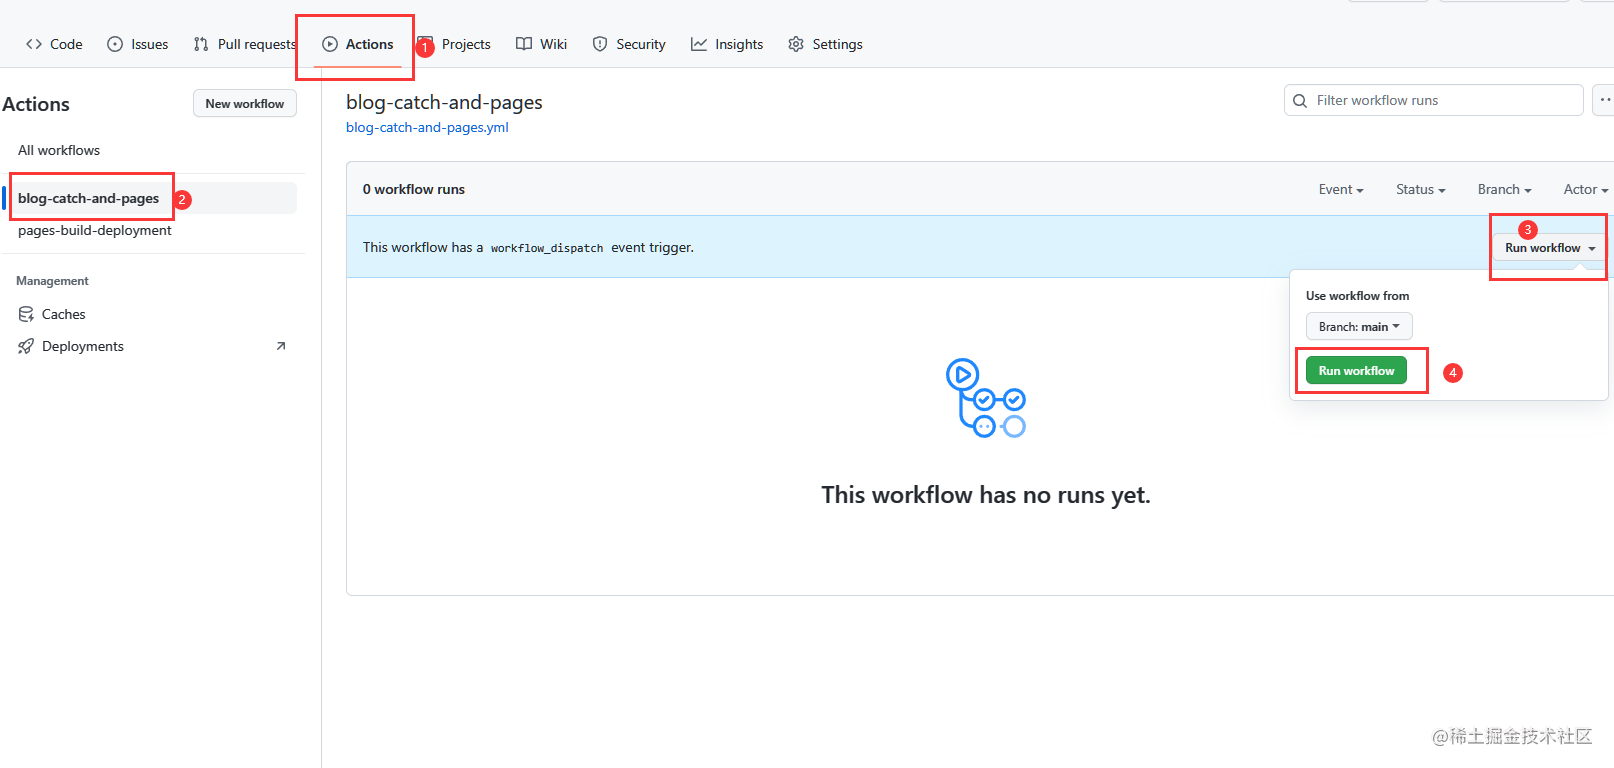Switch to the Wiki tab
This screenshot has width=1614, height=768.
click(x=542, y=44)
